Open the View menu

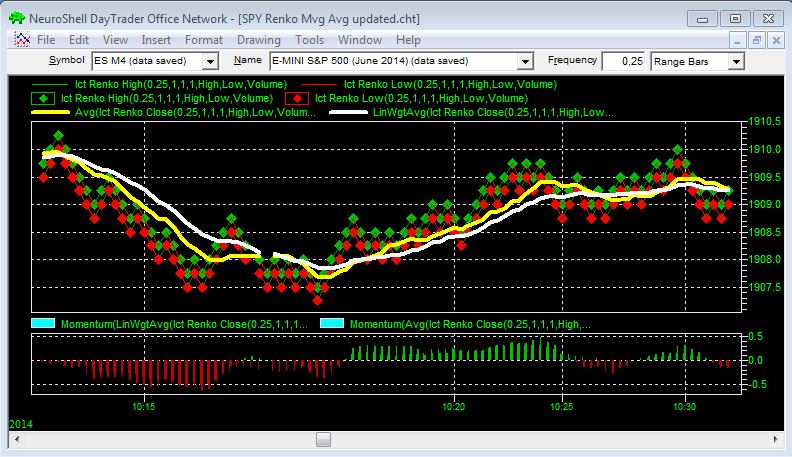115,40
